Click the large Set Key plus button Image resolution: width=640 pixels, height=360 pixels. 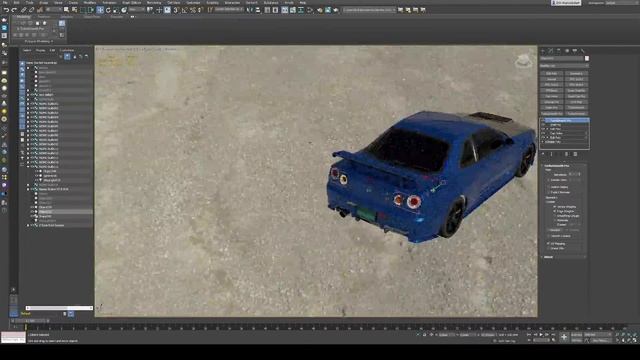[564, 337]
